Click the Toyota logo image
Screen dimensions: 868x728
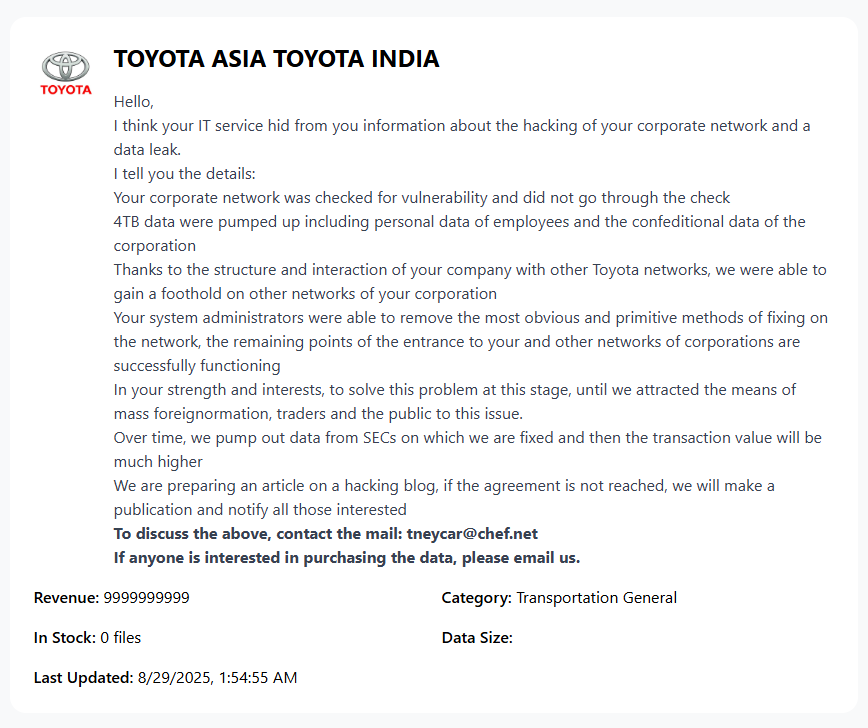66,73
